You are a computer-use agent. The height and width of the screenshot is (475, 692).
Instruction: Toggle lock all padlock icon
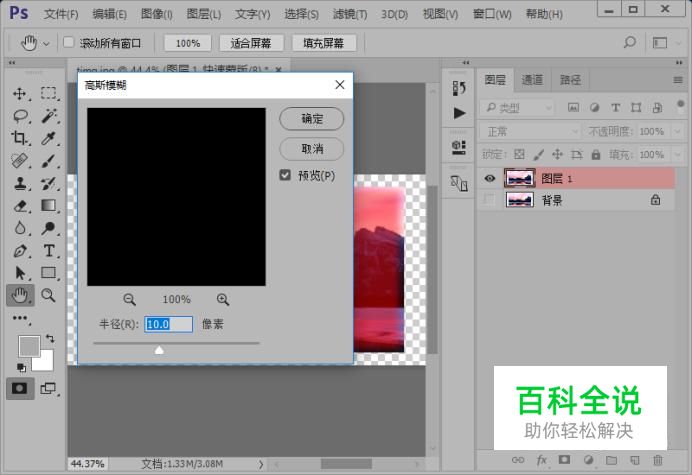coord(596,154)
